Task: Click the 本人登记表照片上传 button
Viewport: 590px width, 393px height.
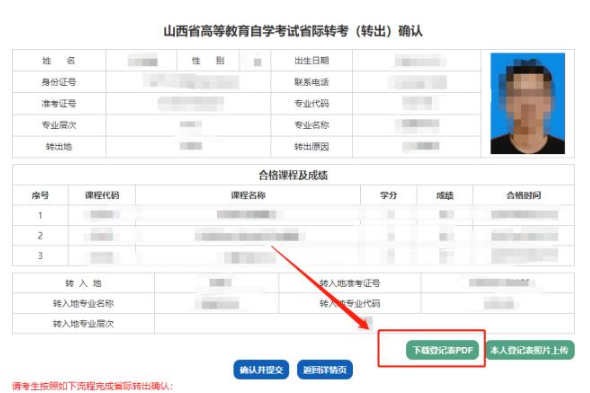Action: click(x=530, y=350)
